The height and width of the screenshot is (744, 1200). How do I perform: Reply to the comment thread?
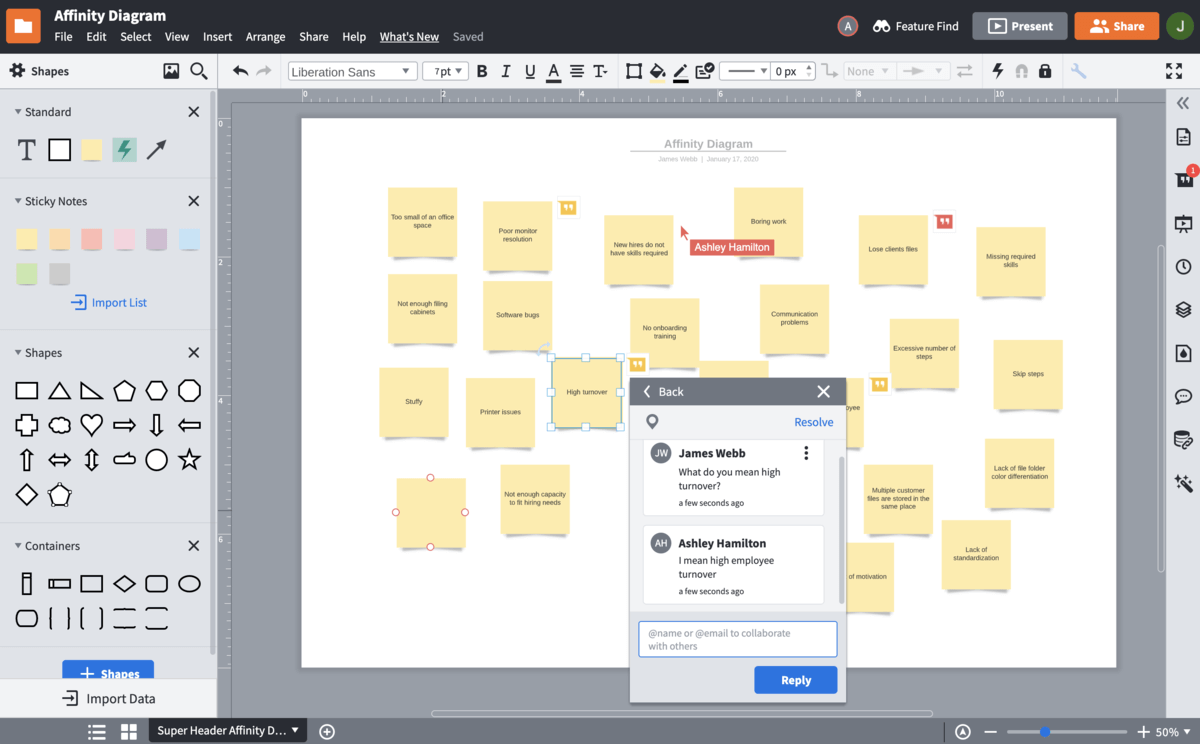(796, 679)
